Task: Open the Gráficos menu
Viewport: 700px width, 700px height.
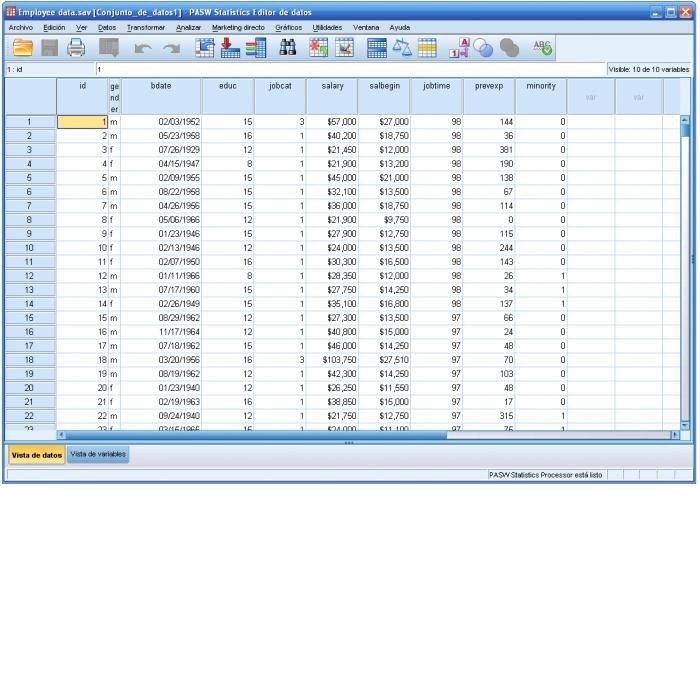Action: click(x=289, y=27)
